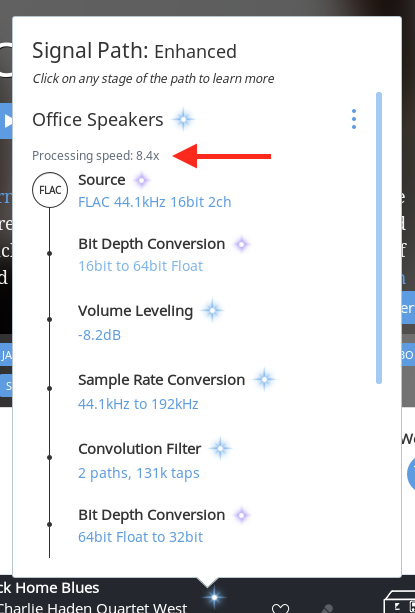Click the star beside Convolution Filter
Viewport: 415px width, 613px height.
click(x=220, y=448)
